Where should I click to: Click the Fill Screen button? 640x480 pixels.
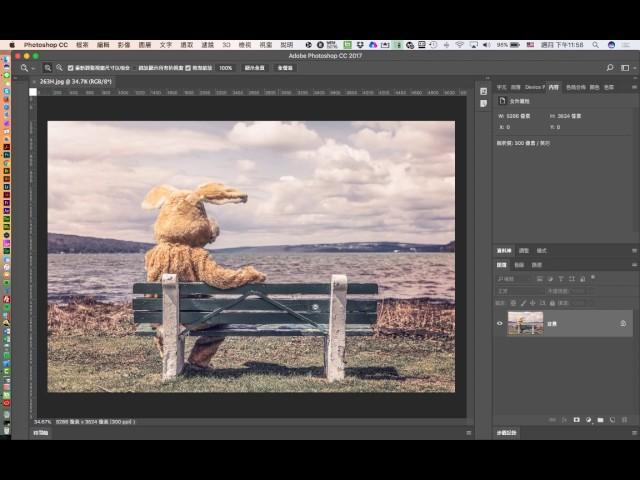click(x=285, y=68)
